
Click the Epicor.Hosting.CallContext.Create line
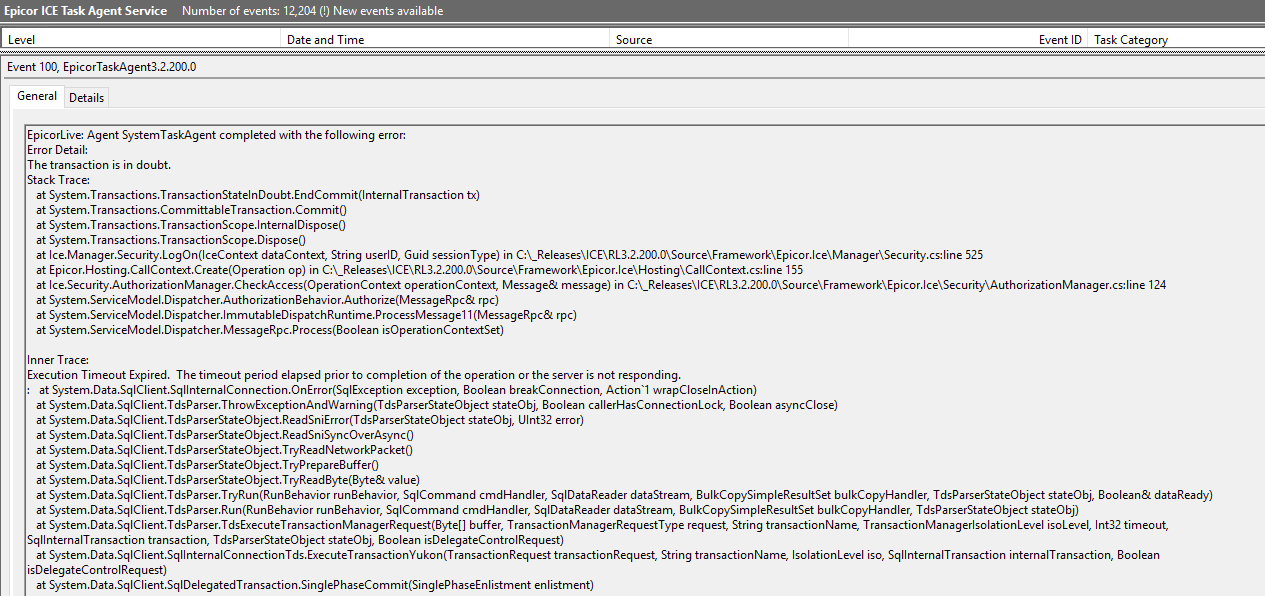pyautogui.click(x=419, y=270)
